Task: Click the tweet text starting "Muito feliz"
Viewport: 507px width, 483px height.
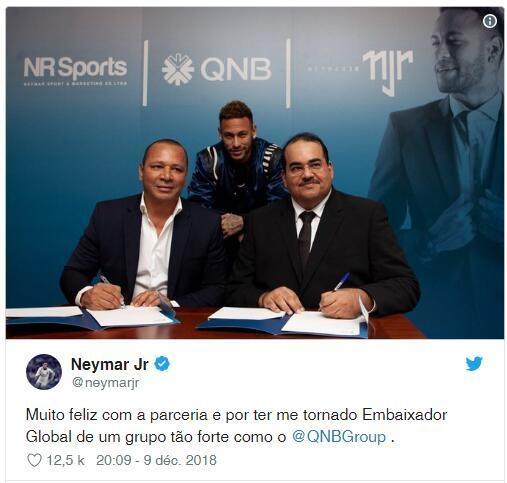Action: [236, 426]
